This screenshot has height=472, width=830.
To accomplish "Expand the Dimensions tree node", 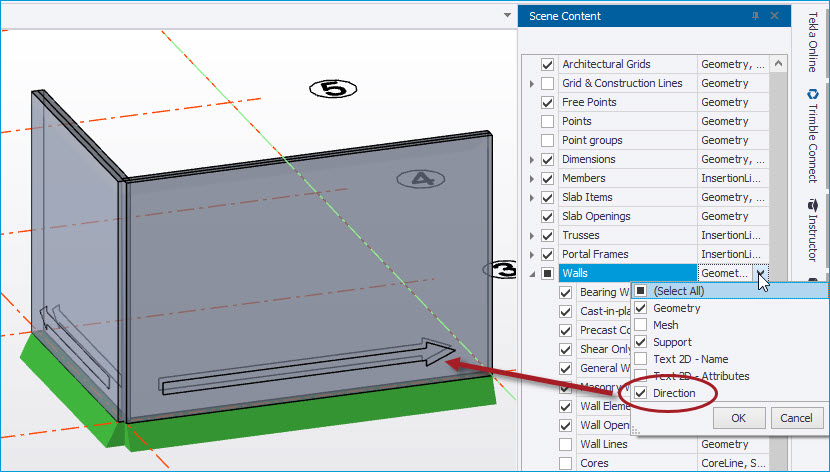I will [532, 159].
